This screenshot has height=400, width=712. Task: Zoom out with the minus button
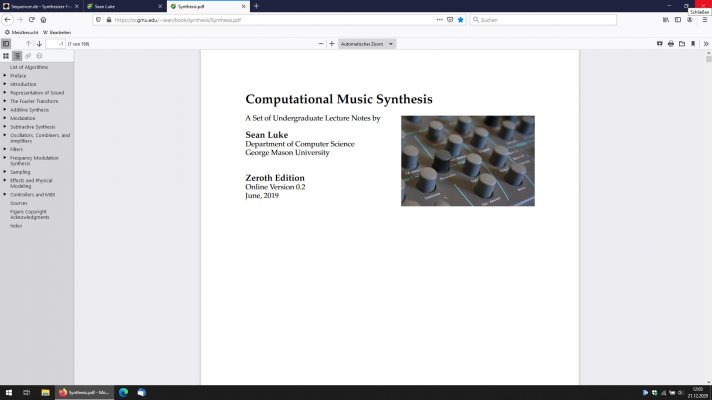(x=321, y=44)
